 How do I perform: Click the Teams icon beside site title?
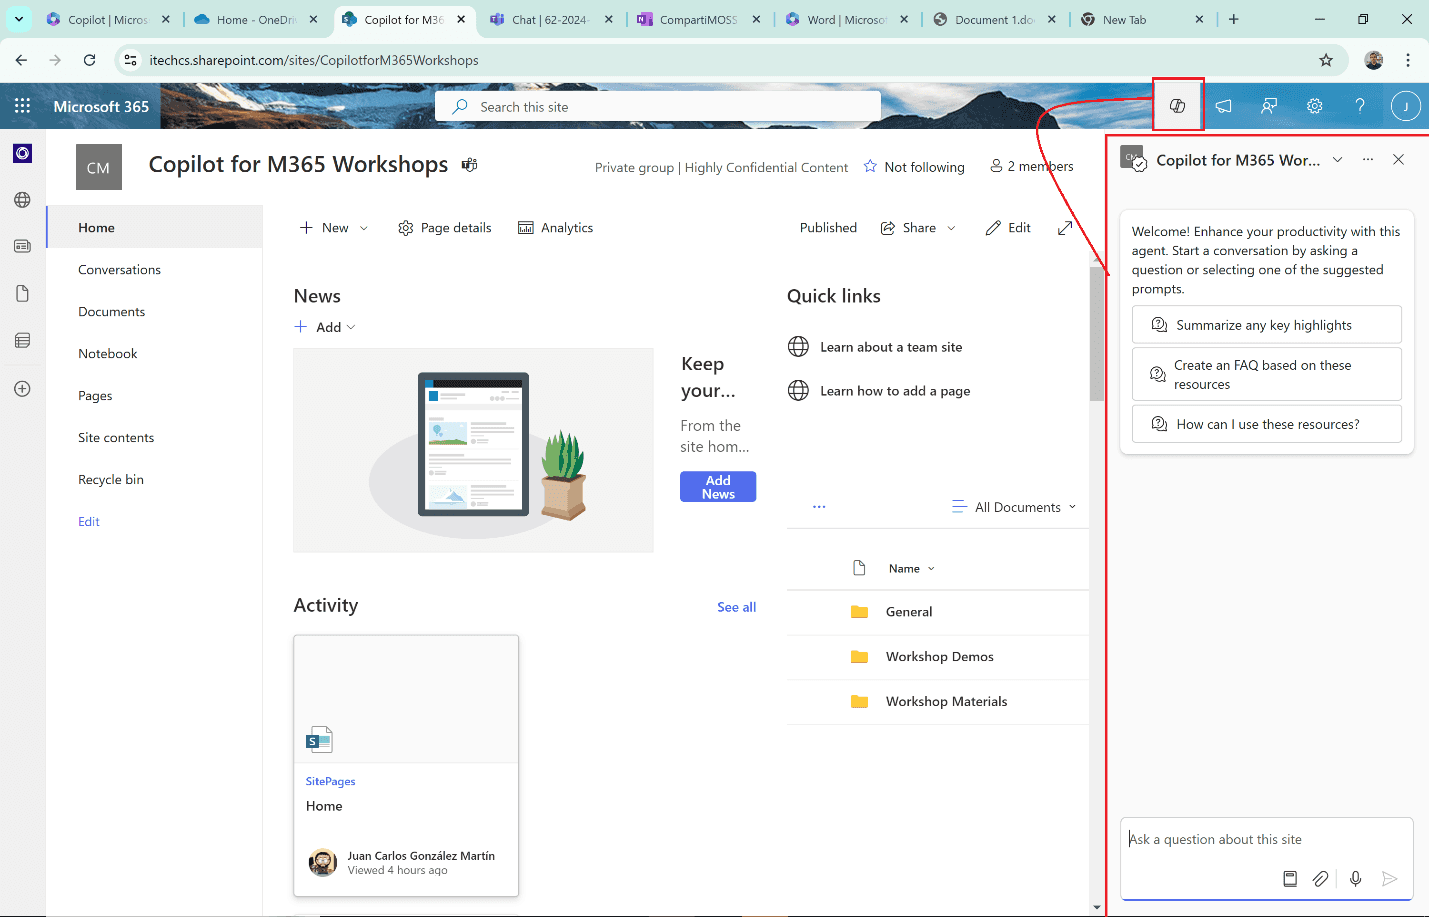(469, 165)
